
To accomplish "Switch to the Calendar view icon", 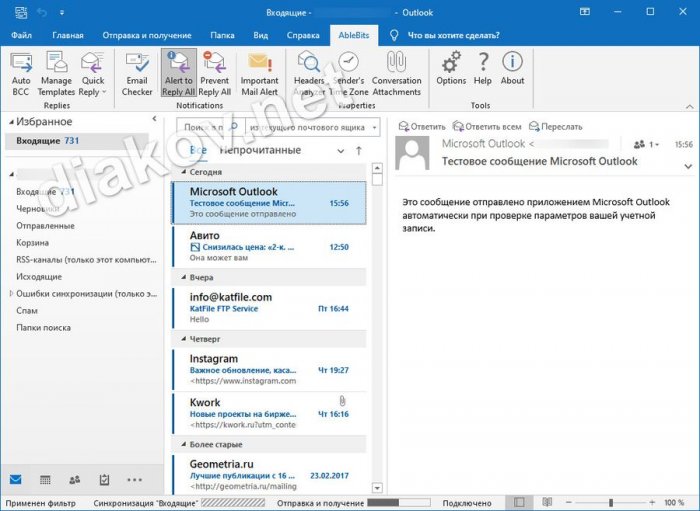I will [x=45, y=480].
